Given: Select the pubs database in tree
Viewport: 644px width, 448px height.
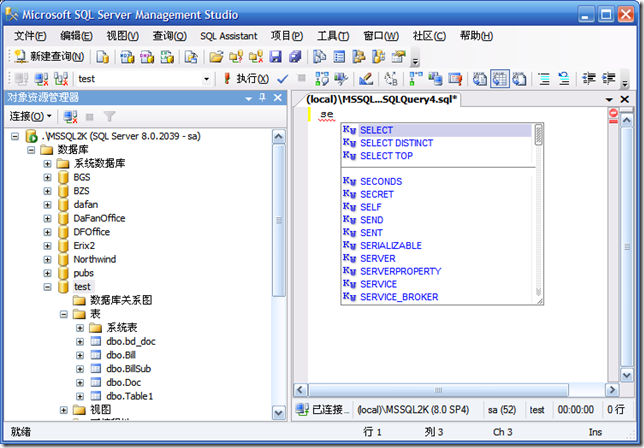Looking at the screenshot, I should click(x=83, y=273).
